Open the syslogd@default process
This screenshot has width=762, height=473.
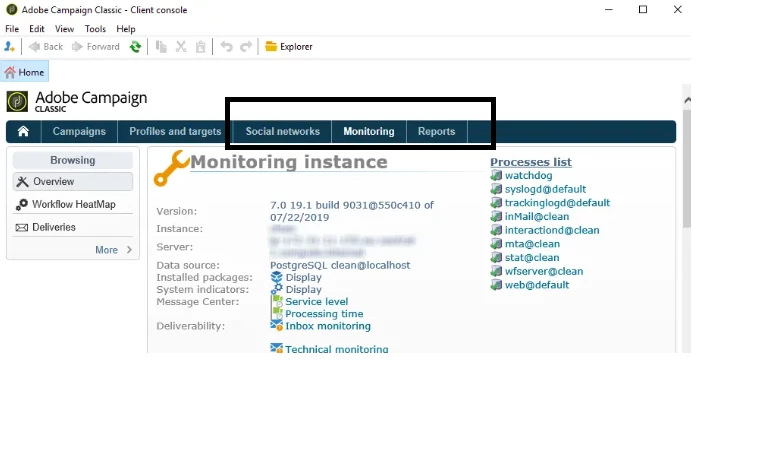545,189
